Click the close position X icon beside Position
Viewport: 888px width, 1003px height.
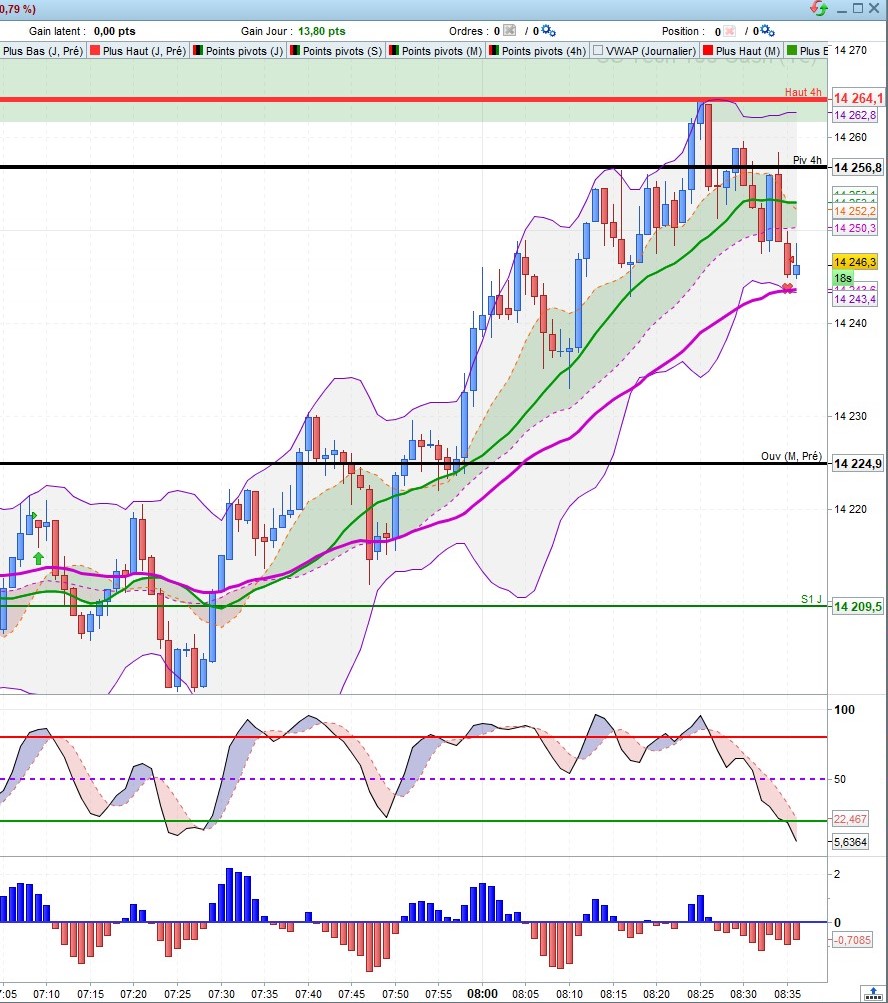coord(729,31)
